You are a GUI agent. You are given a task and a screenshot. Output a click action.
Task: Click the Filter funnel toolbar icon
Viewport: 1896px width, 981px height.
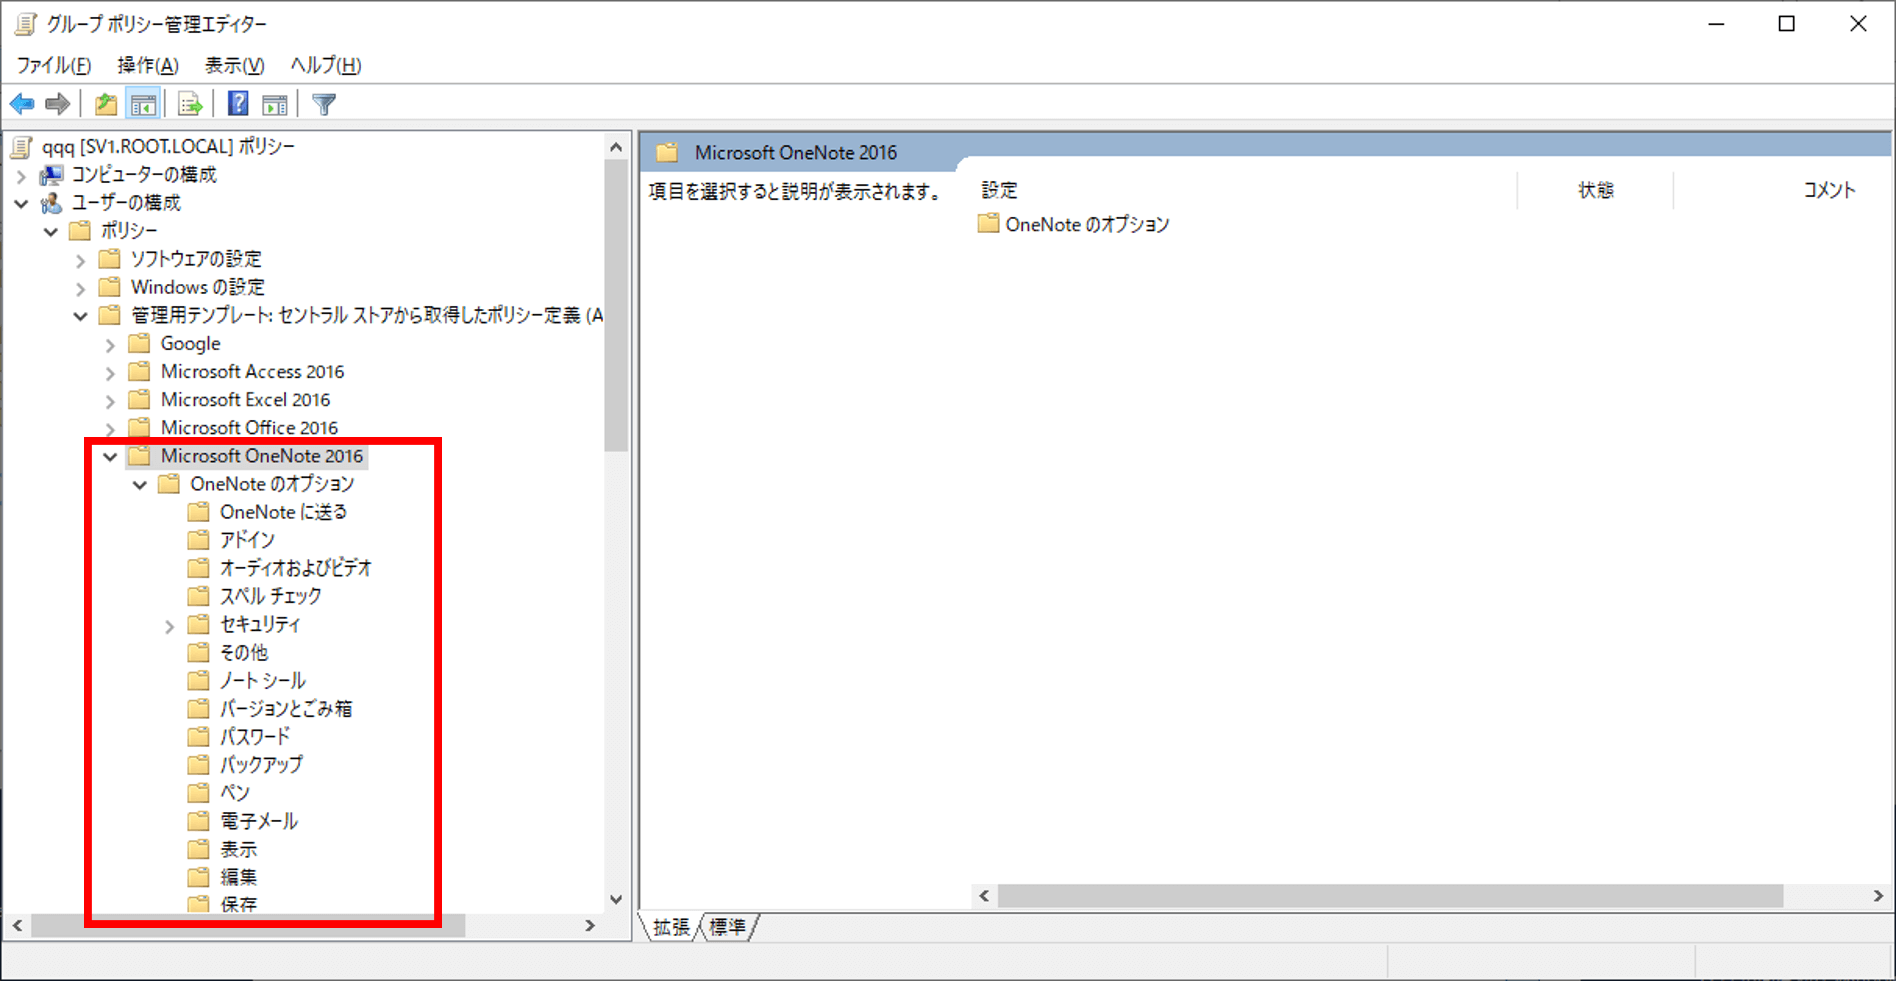pos(324,104)
